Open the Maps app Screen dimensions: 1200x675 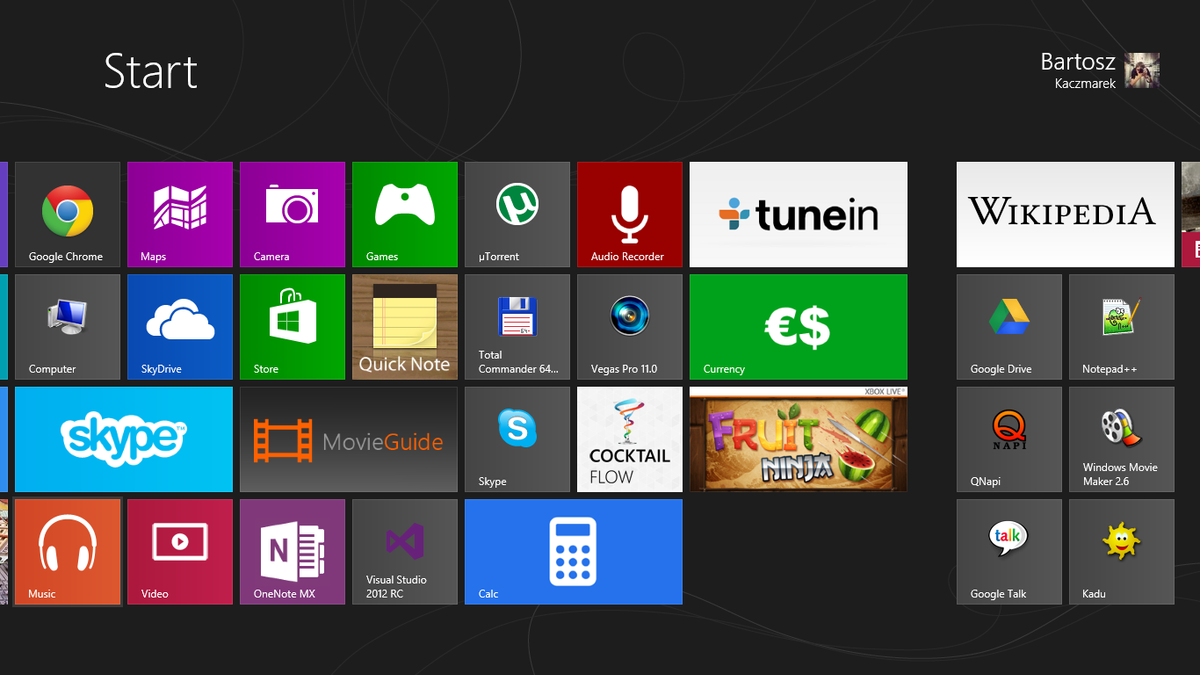coord(180,215)
